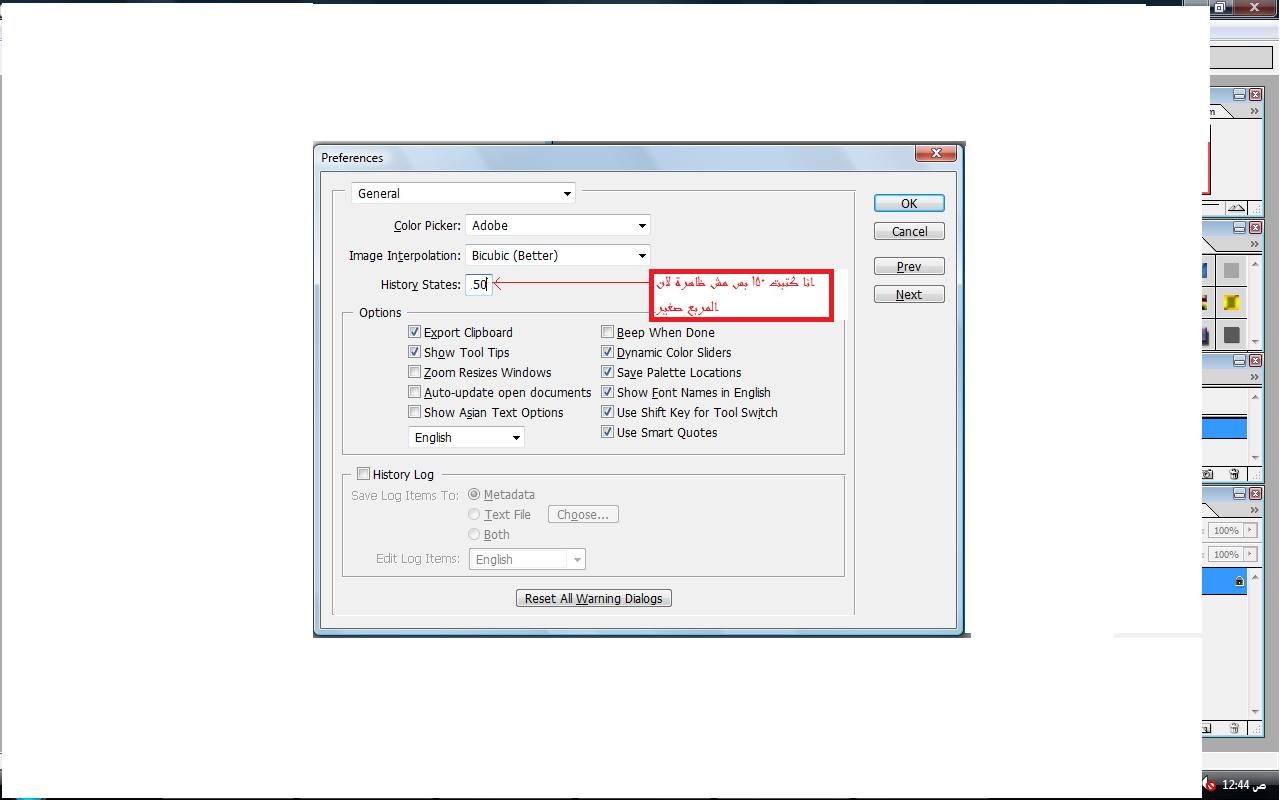Screen dimensions: 1280x800
Task: Go to the Next preferences page
Action: [908, 294]
